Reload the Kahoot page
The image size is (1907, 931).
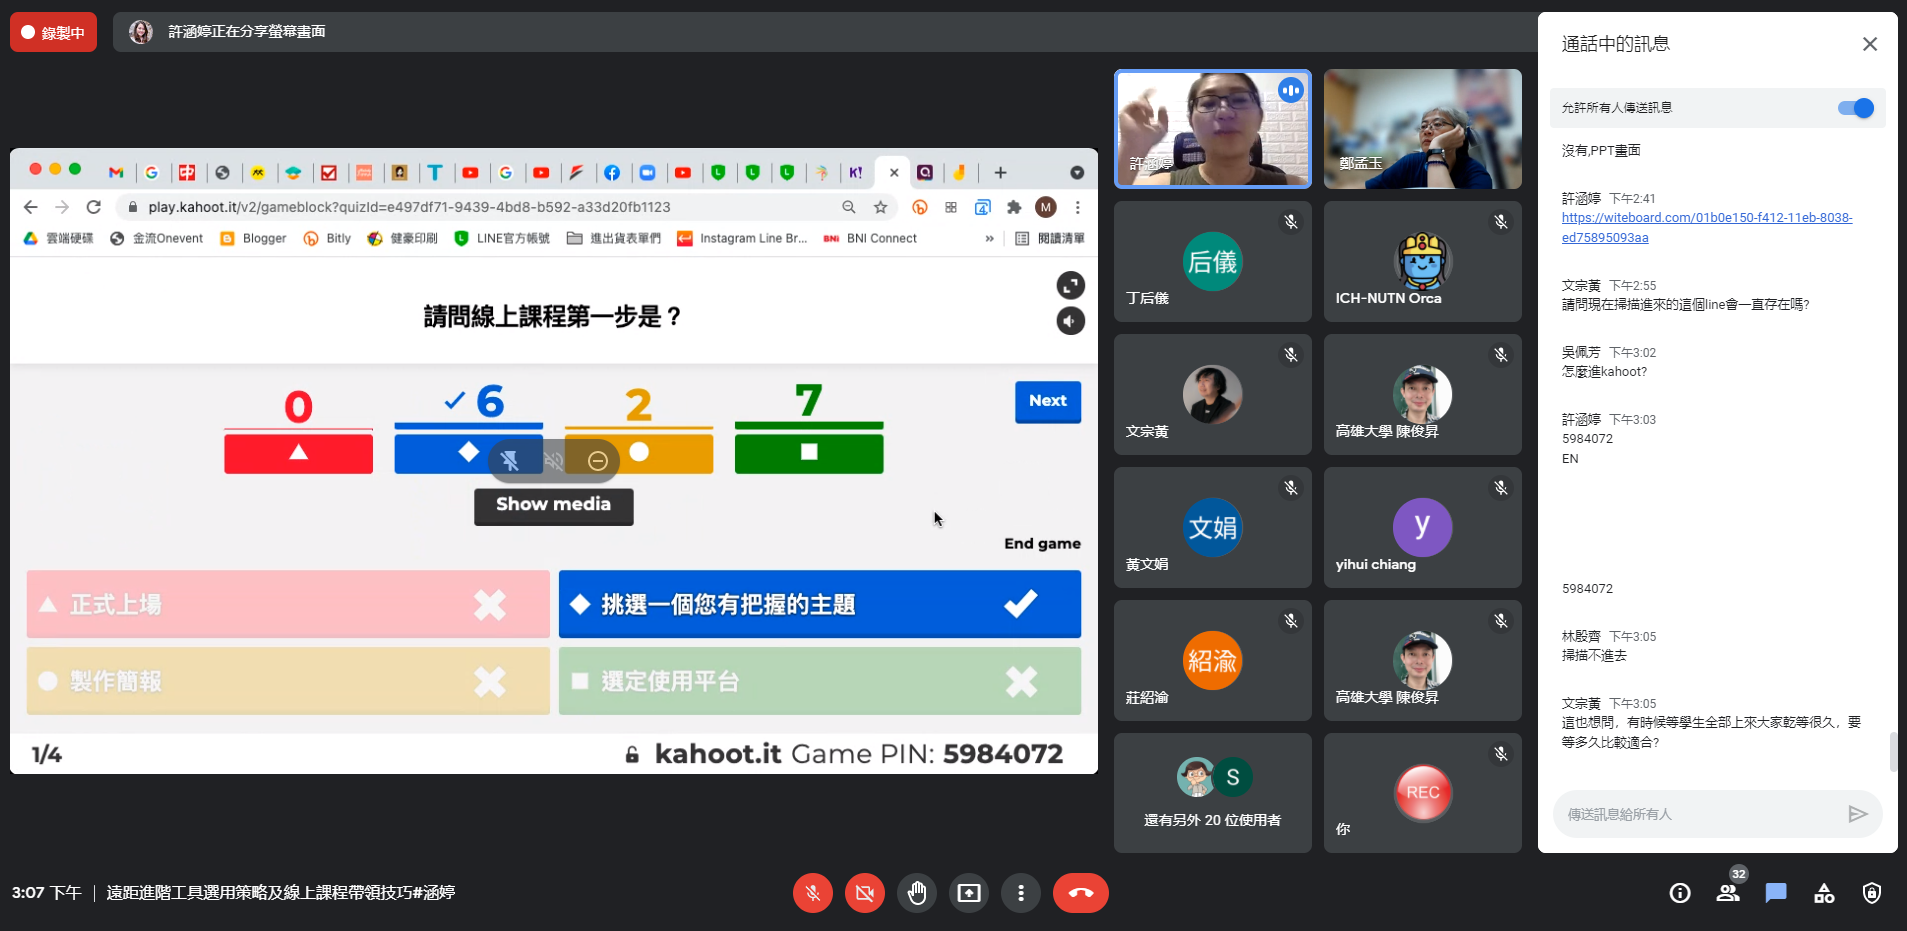94,207
